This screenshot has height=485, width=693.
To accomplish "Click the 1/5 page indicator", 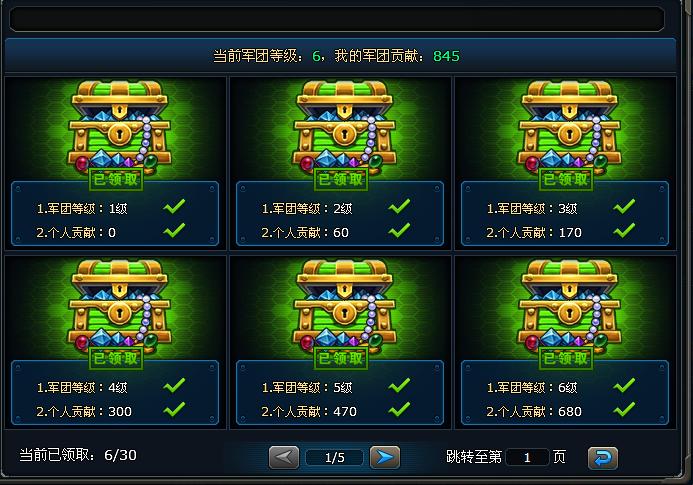I will click(x=335, y=458).
